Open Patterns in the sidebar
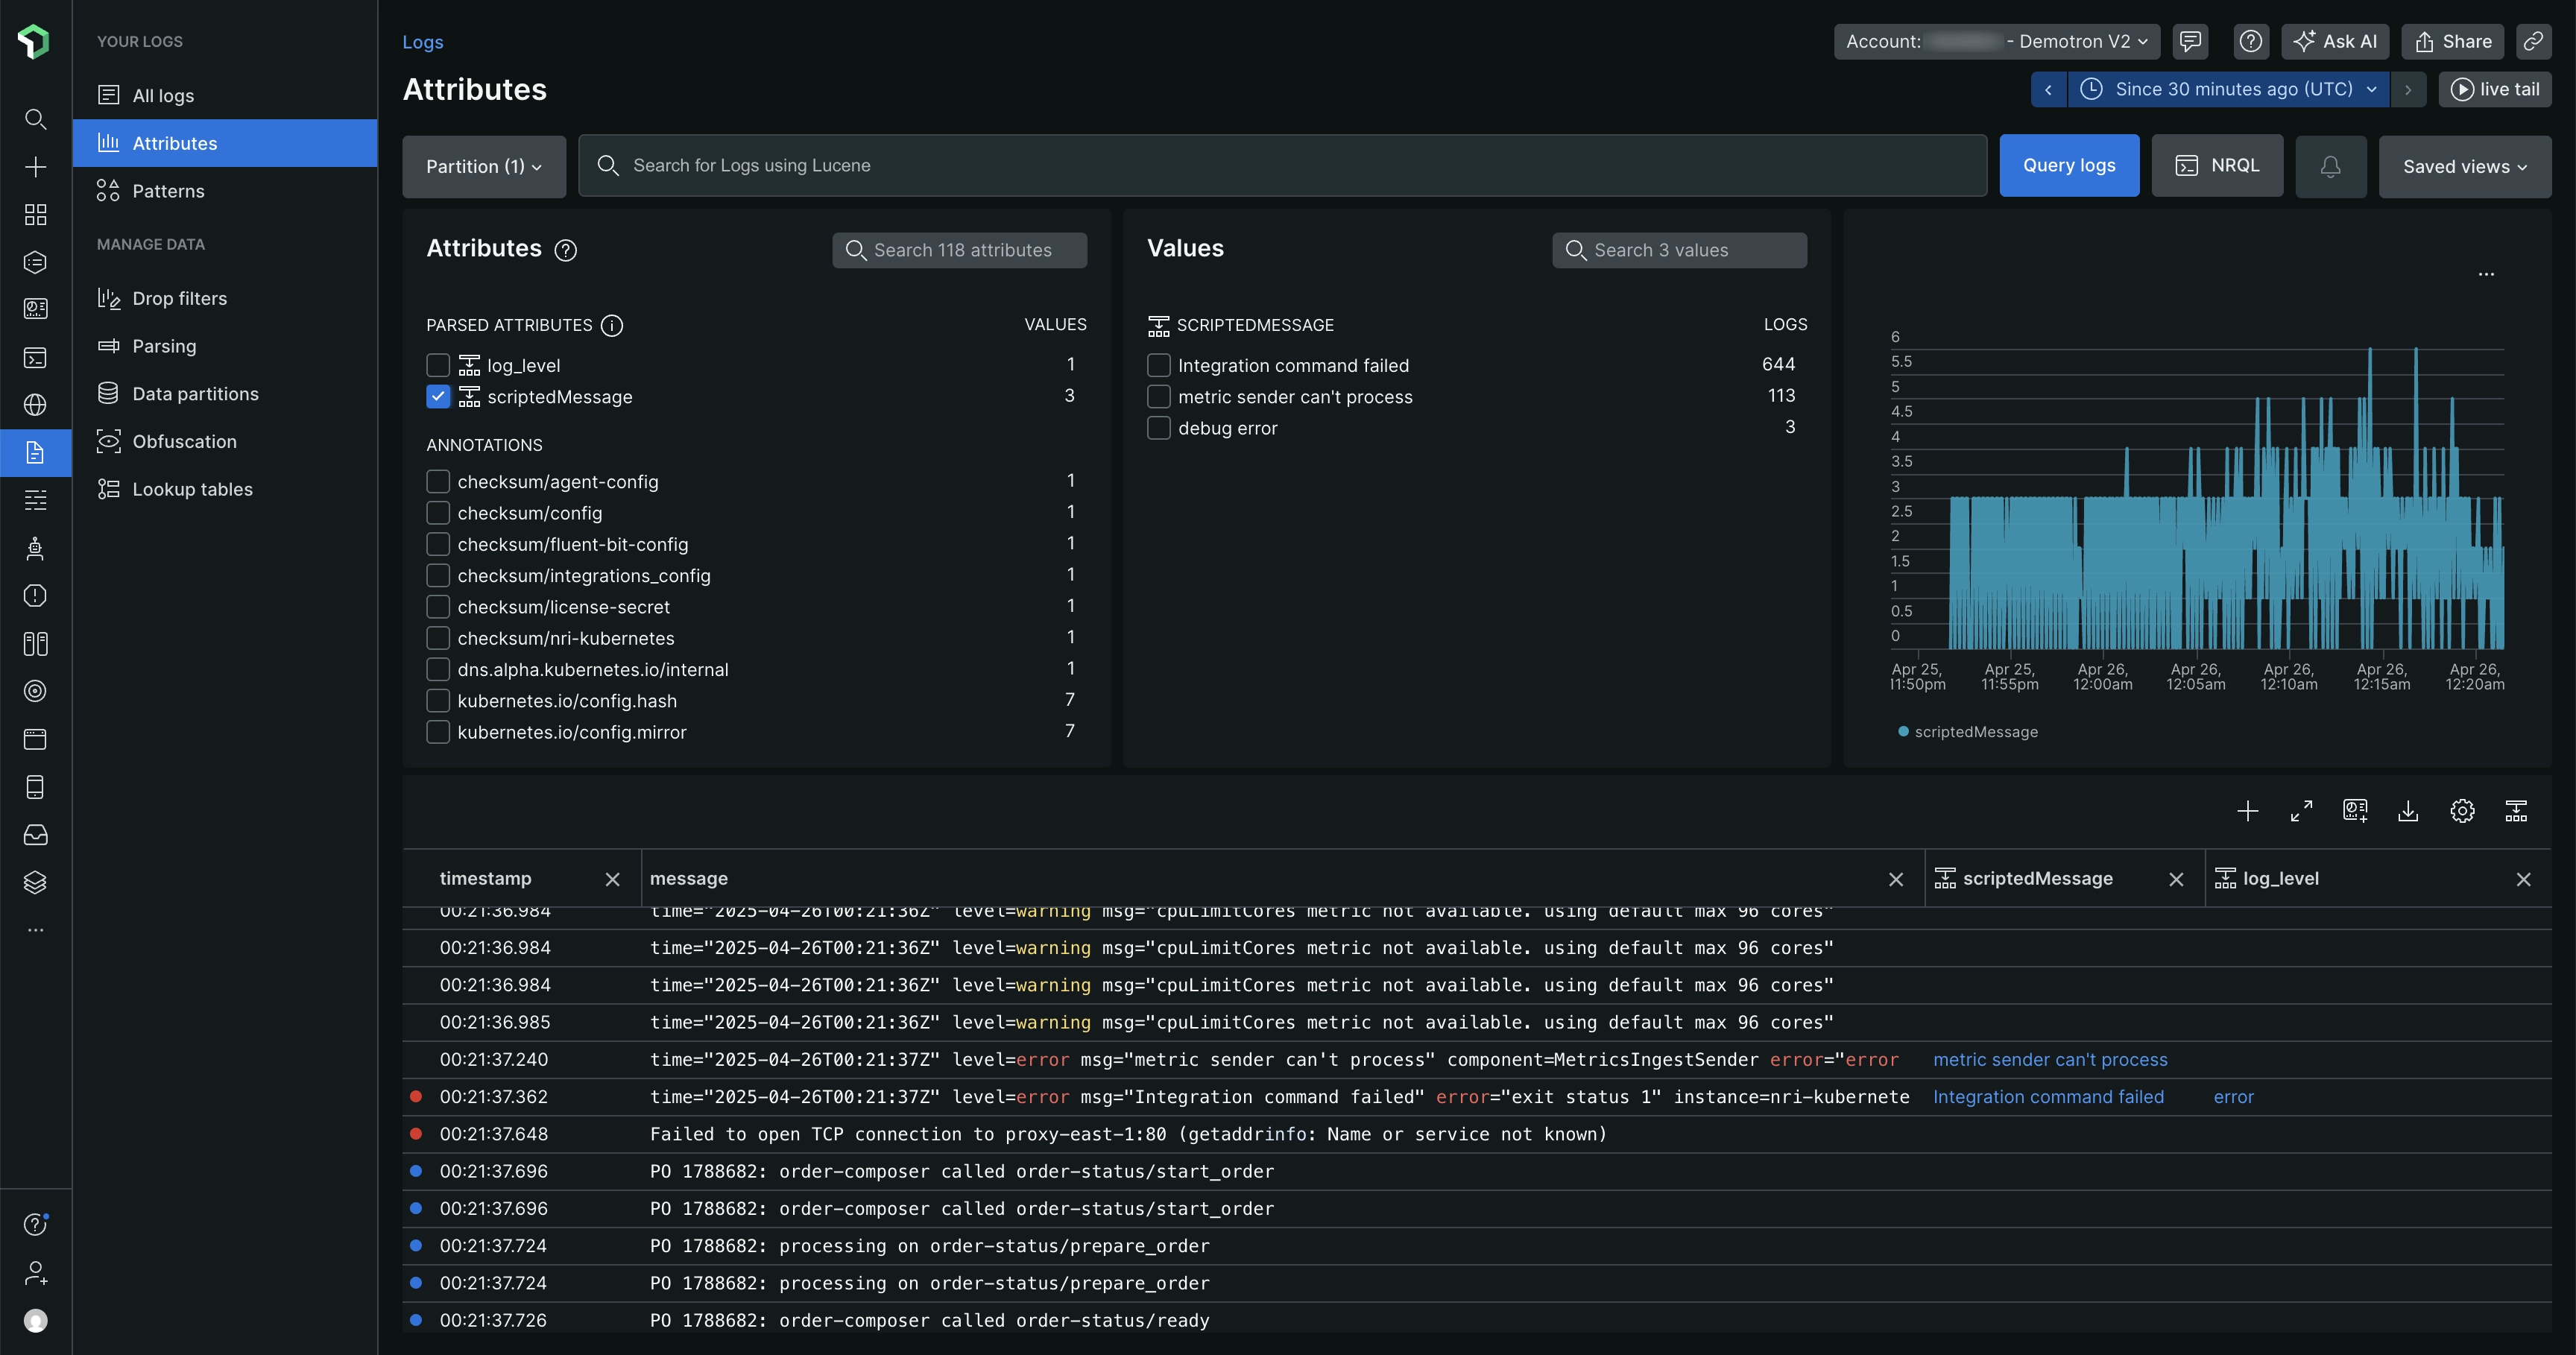The width and height of the screenshot is (2576, 1355). [x=168, y=191]
